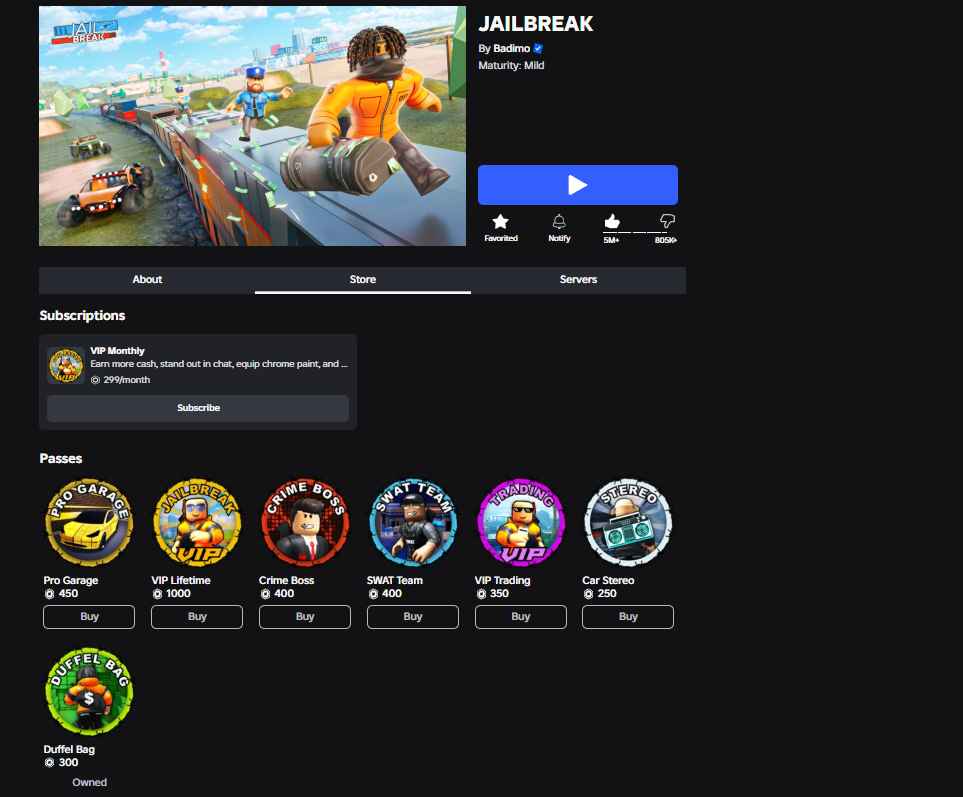The image size is (963, 797).
Task: Click the thumbs down dislike icon
Action: 667,220
